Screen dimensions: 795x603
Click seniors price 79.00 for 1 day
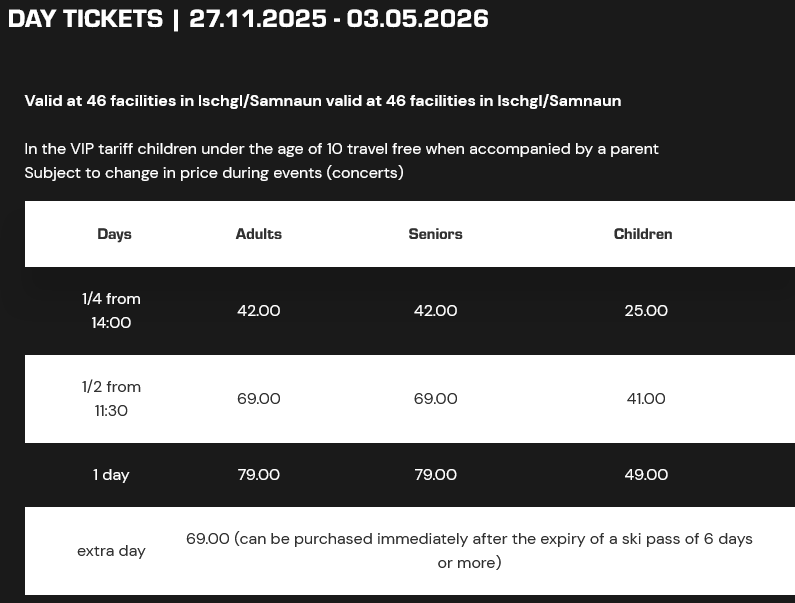pyautogui.click(x=435, y=475)
